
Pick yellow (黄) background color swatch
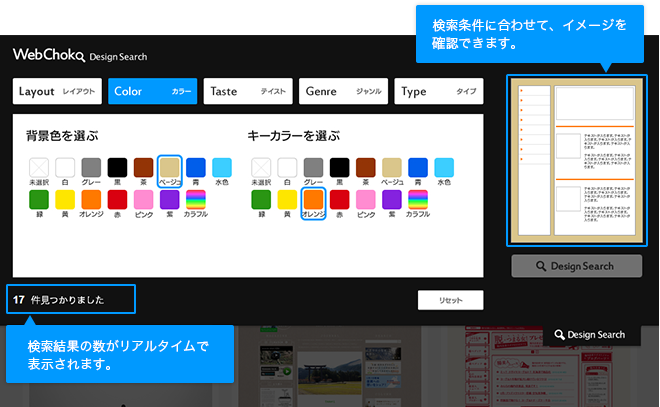[x=65, y=200]
